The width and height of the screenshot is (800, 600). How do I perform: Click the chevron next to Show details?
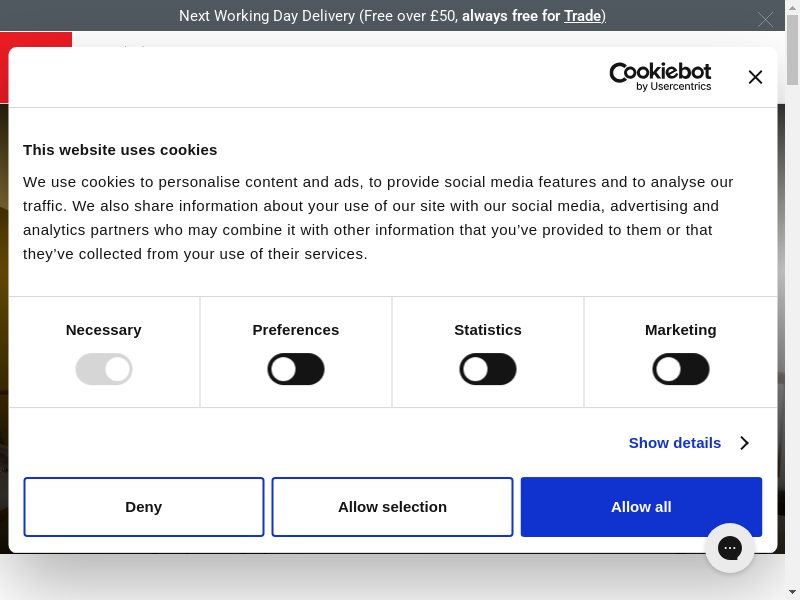(744, 443)
